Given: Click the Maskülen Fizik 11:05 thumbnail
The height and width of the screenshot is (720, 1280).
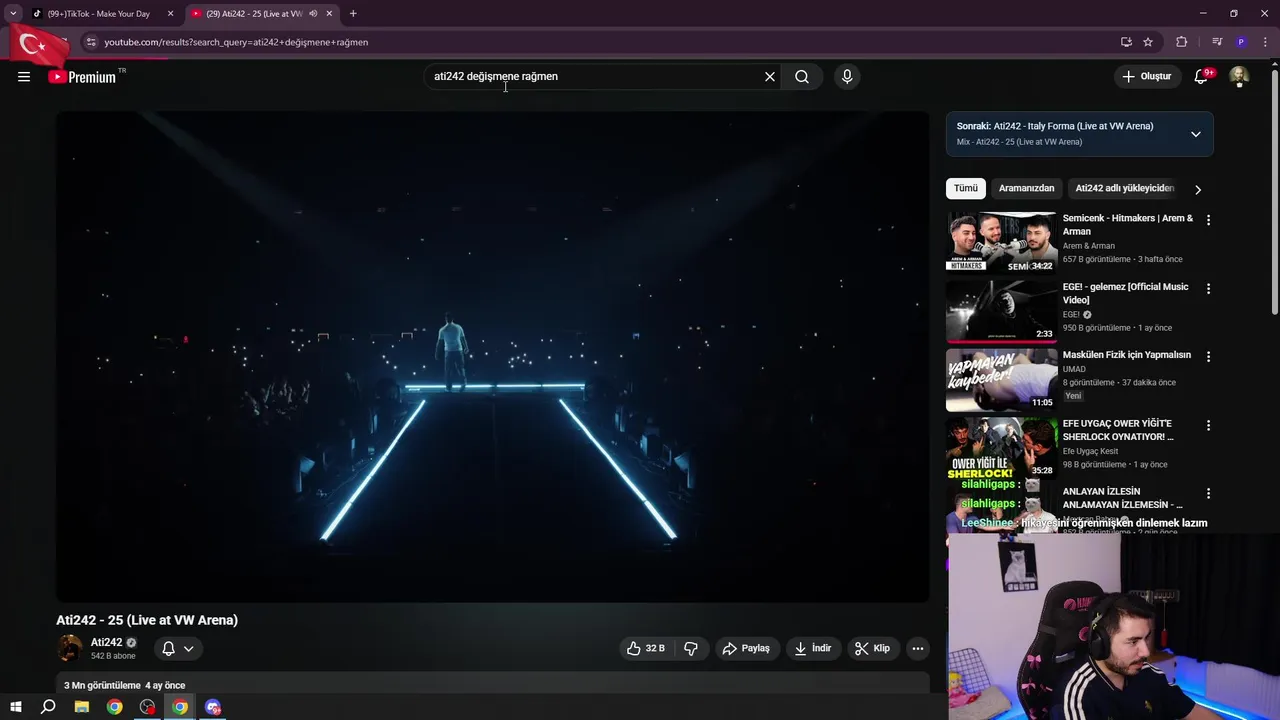Looking at the screenshot, I should coord(1001,379).
